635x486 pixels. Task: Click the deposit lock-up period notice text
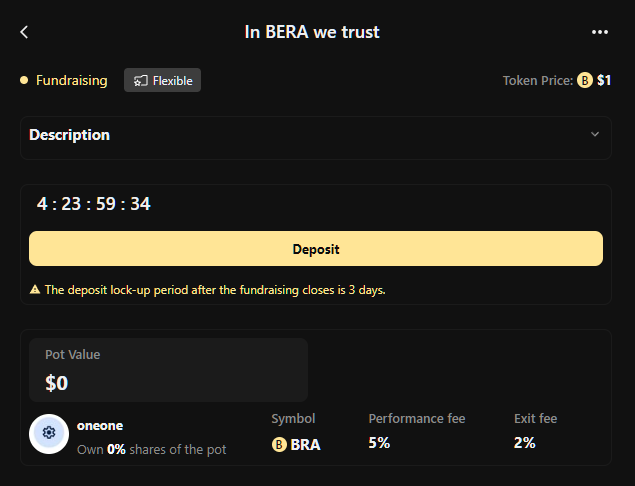click(x=215, y=290)
